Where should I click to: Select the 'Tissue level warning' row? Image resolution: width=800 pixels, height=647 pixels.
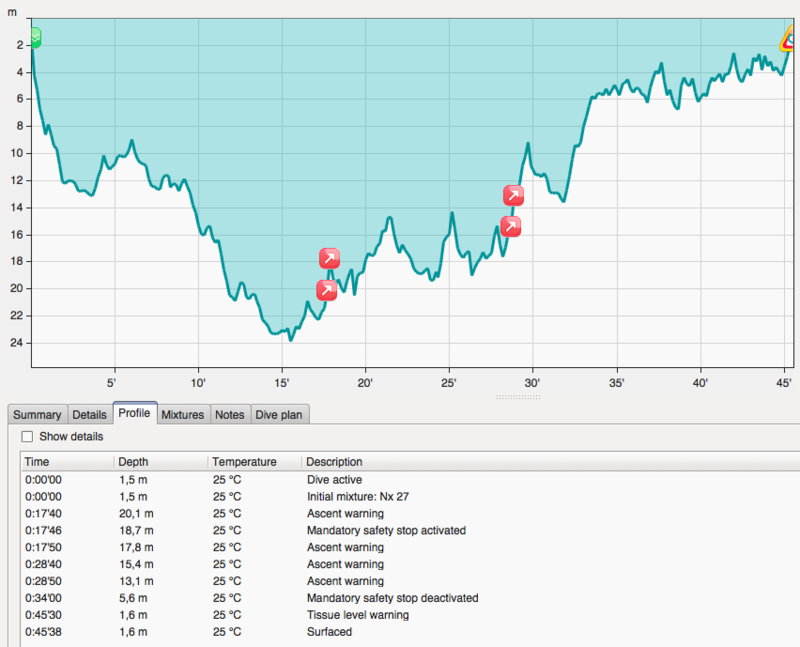coord(410,614)
